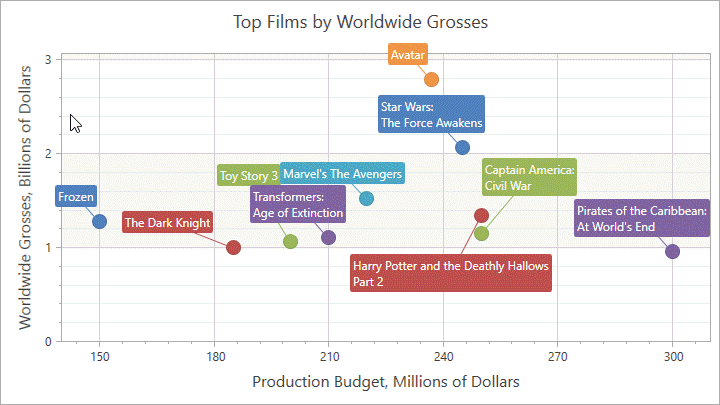This screenshot has width=720, height=405.
Task: Click the teal Marvel's Avengers data point
Action: (366, 198)
